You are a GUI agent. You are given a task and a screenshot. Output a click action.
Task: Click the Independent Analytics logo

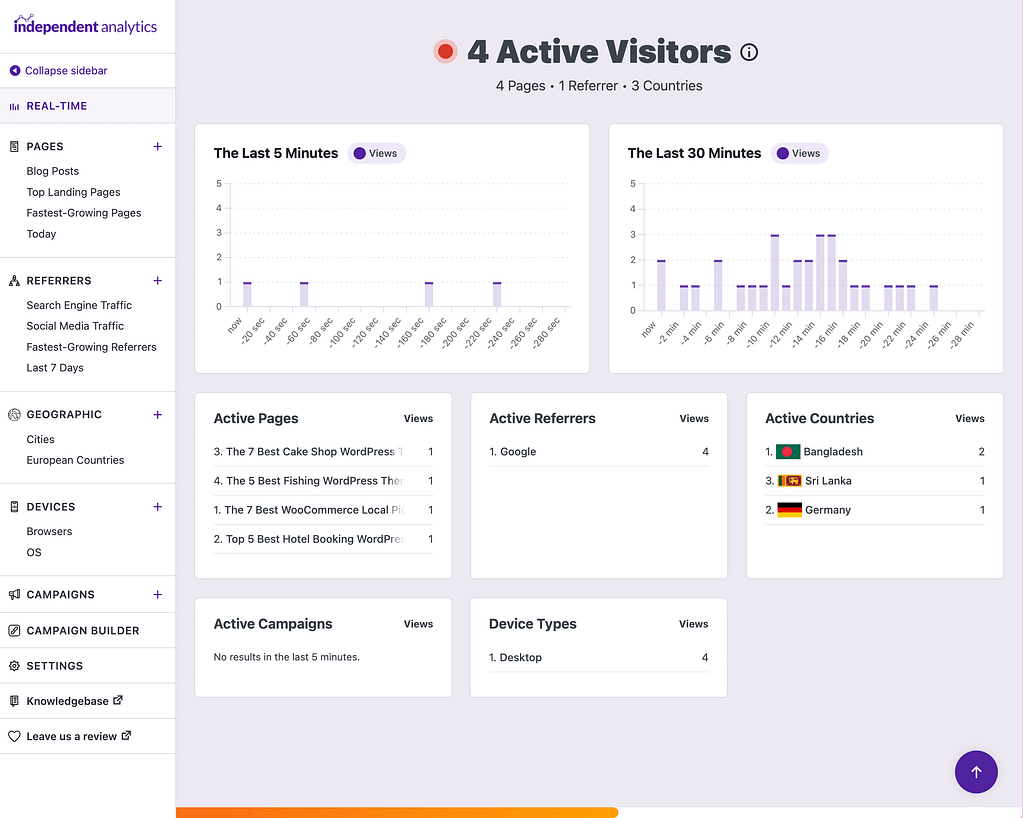click(x=85, y=25)
